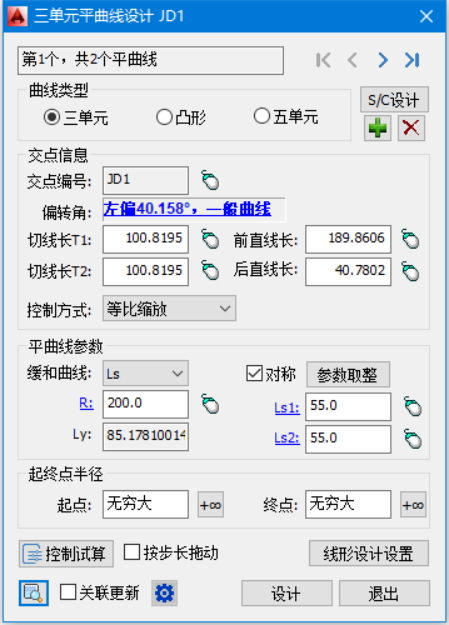Screen dimensions: 449x625
Task: Uncheck the 对称 checkbox
Action: pyautogui.click(x=254, y=373)
